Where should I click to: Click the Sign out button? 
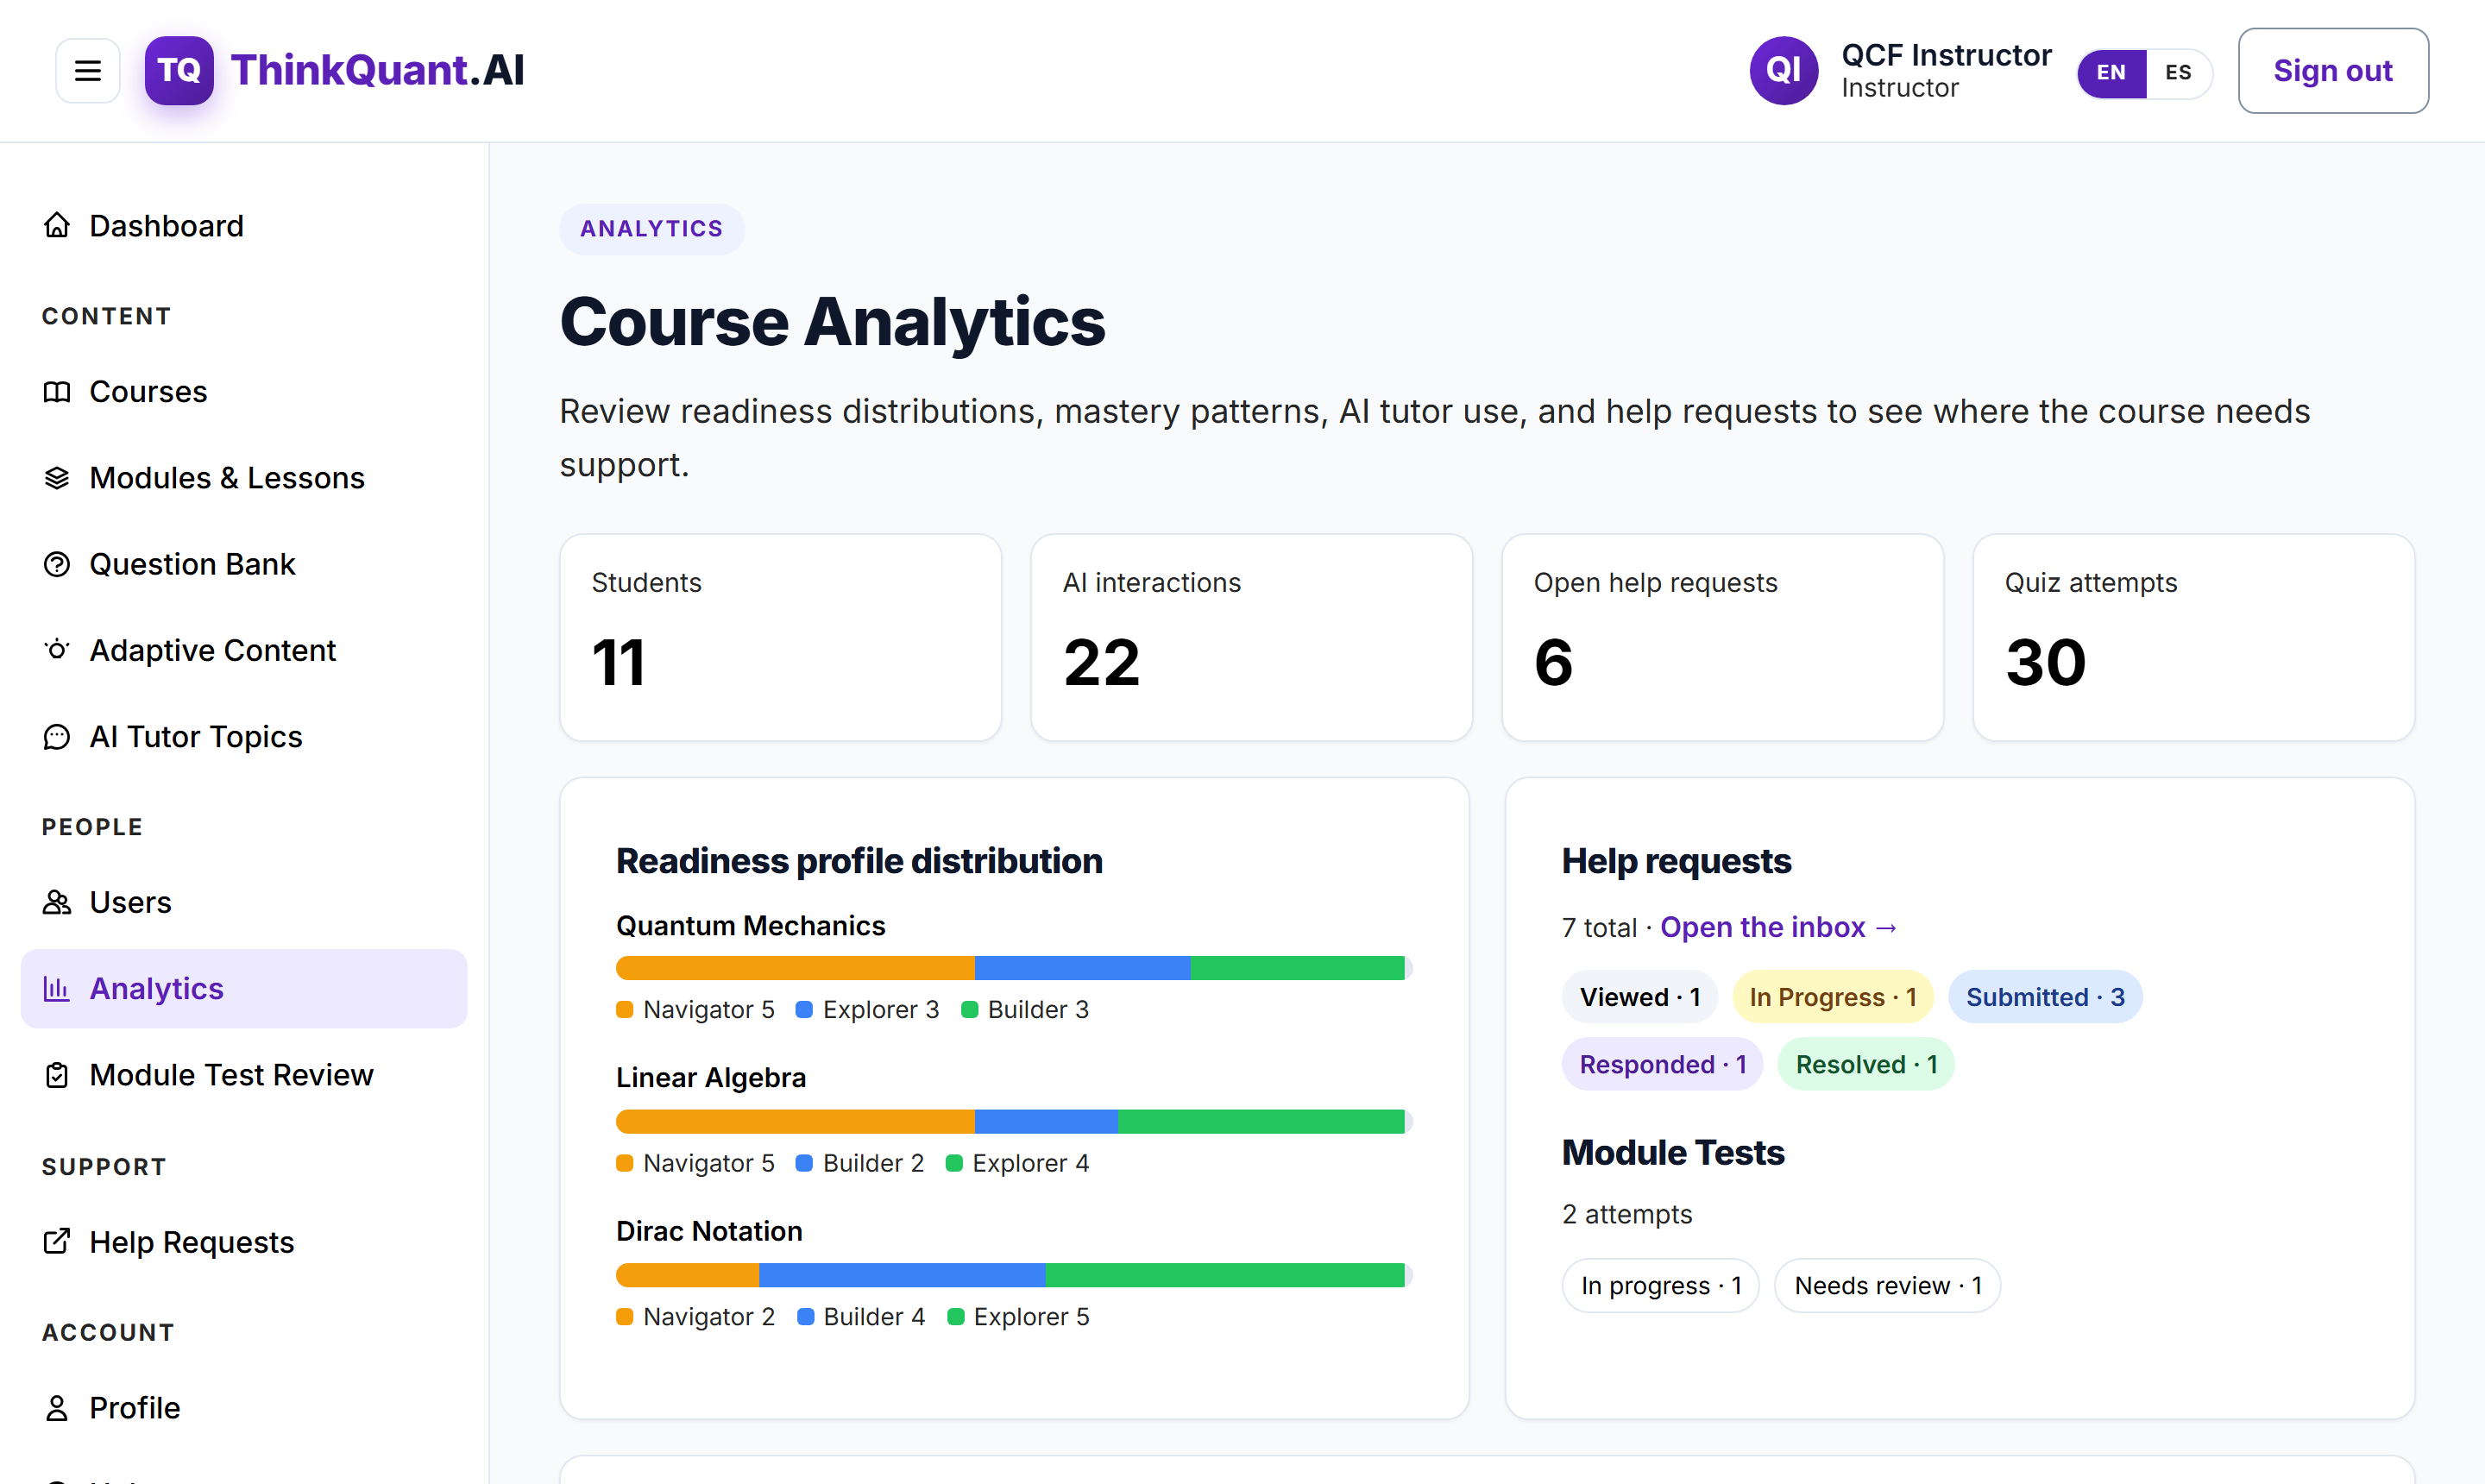pyautogui.click(x=2333, y=71)
